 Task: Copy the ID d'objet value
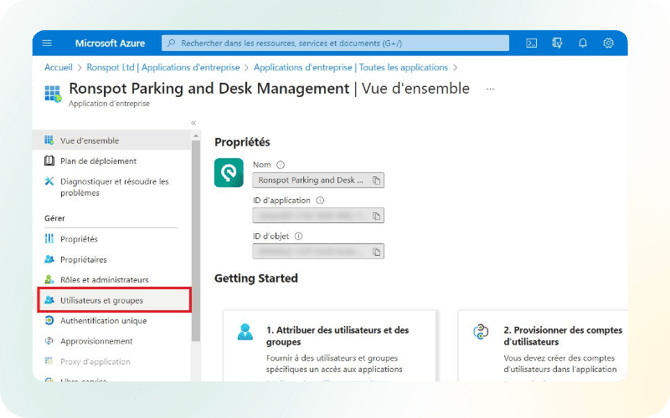coord(376,252)
